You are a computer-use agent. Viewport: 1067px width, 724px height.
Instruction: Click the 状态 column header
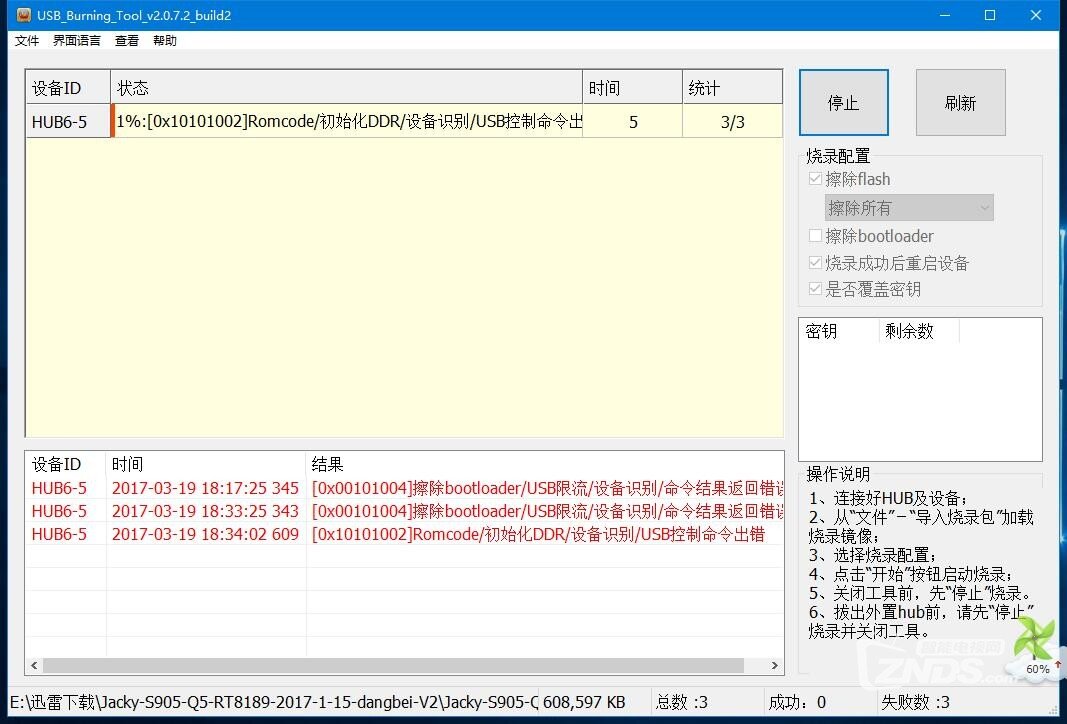coord(346,88)
